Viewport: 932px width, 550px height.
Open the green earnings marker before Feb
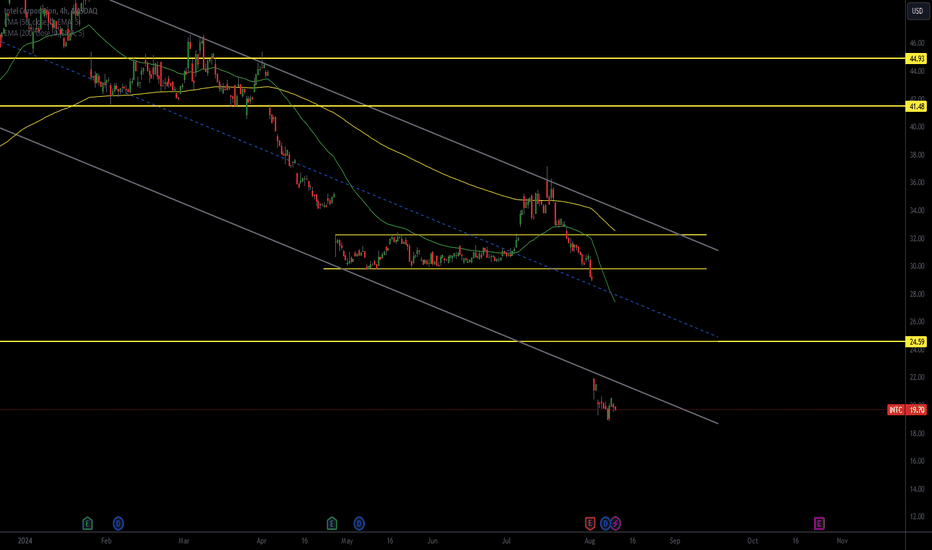(87, 524)
